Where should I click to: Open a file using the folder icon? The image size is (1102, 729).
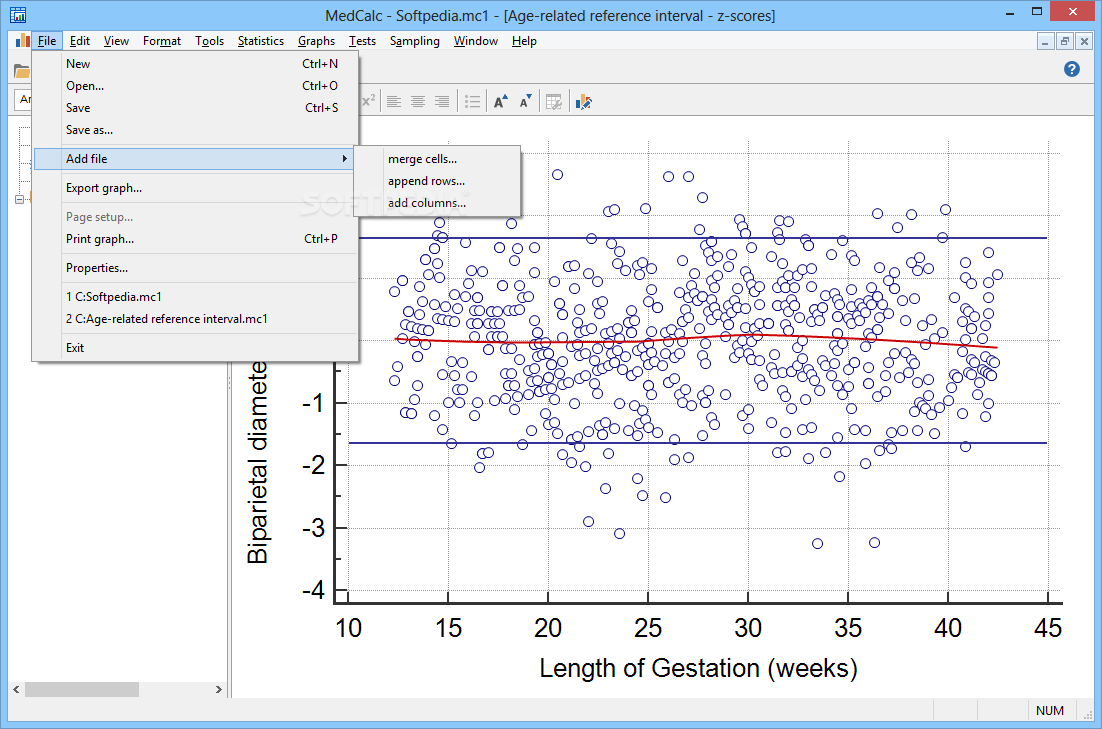(22, 71)
